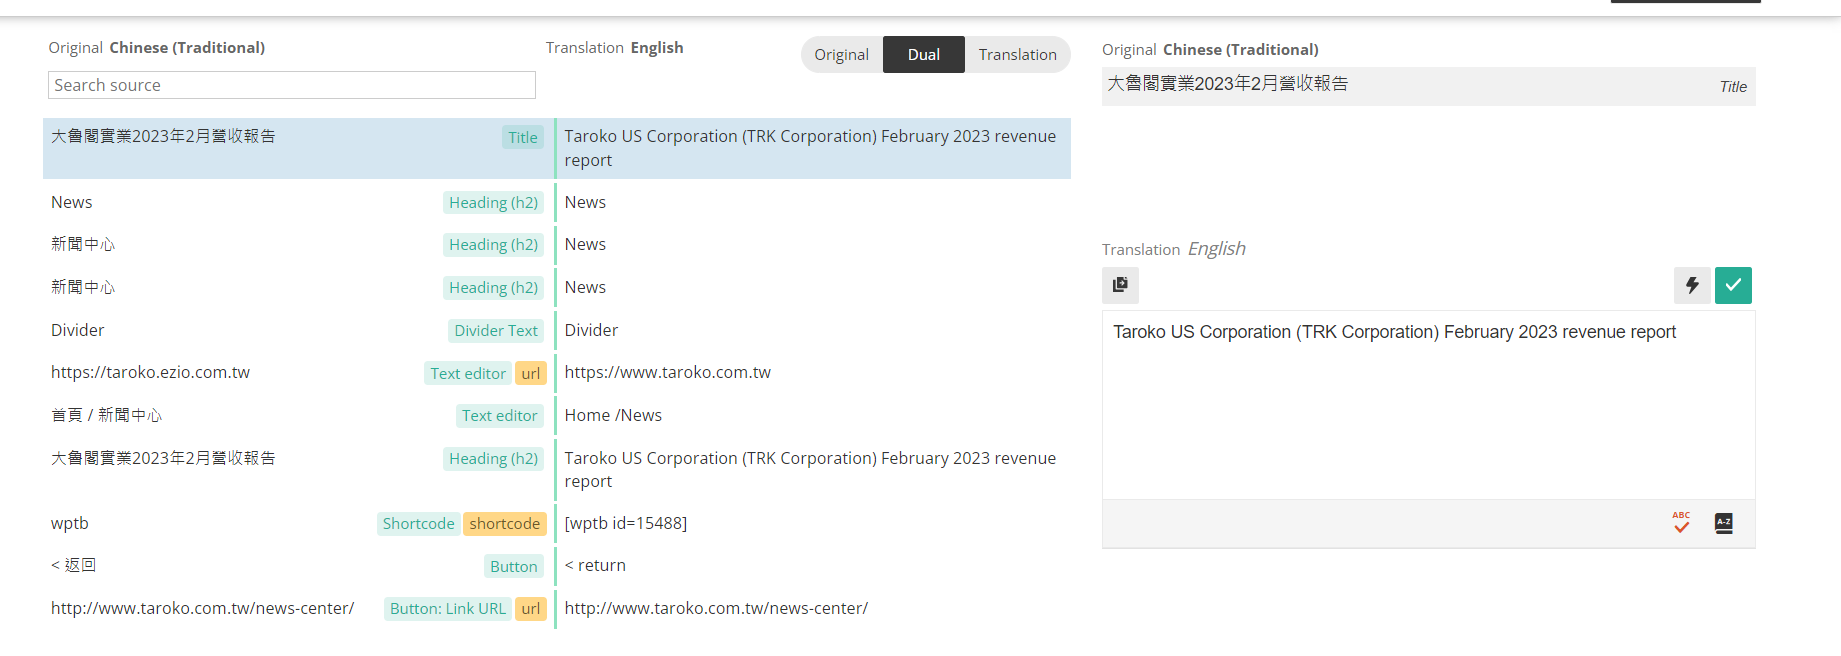Click the italic Title label in the right panel
This screenshot has height=656, width=1841.
[1733, 87]
